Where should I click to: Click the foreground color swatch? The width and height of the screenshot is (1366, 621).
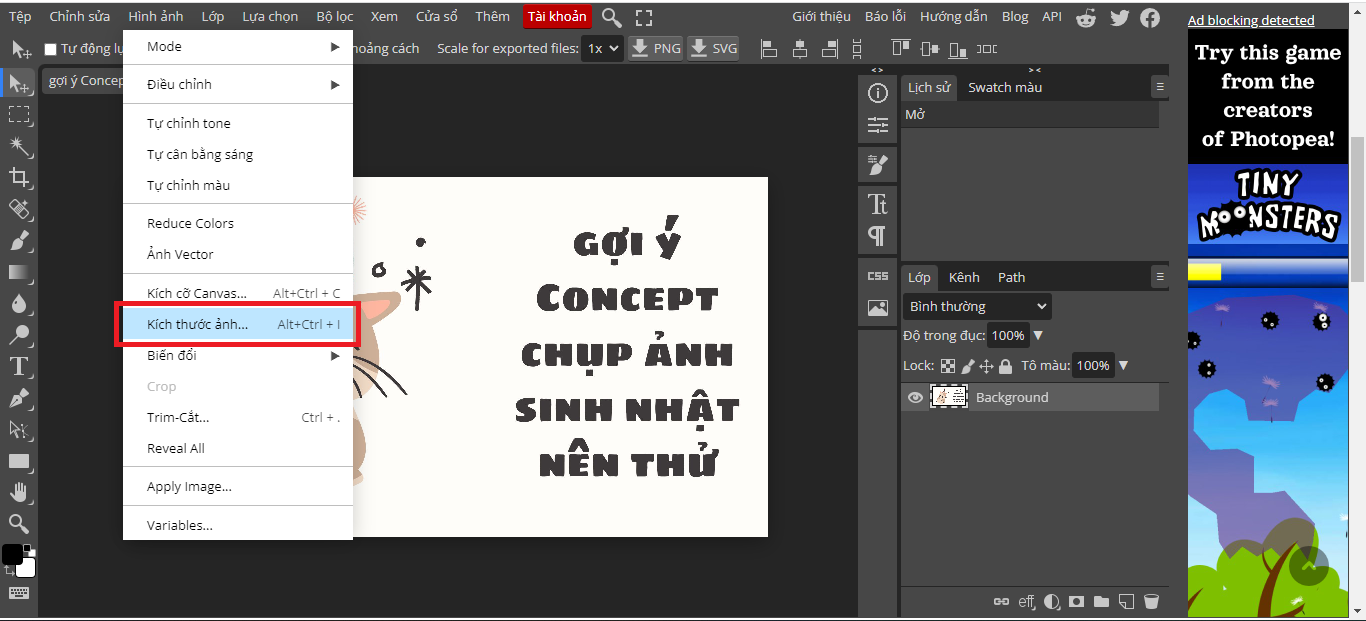(14, 553)
